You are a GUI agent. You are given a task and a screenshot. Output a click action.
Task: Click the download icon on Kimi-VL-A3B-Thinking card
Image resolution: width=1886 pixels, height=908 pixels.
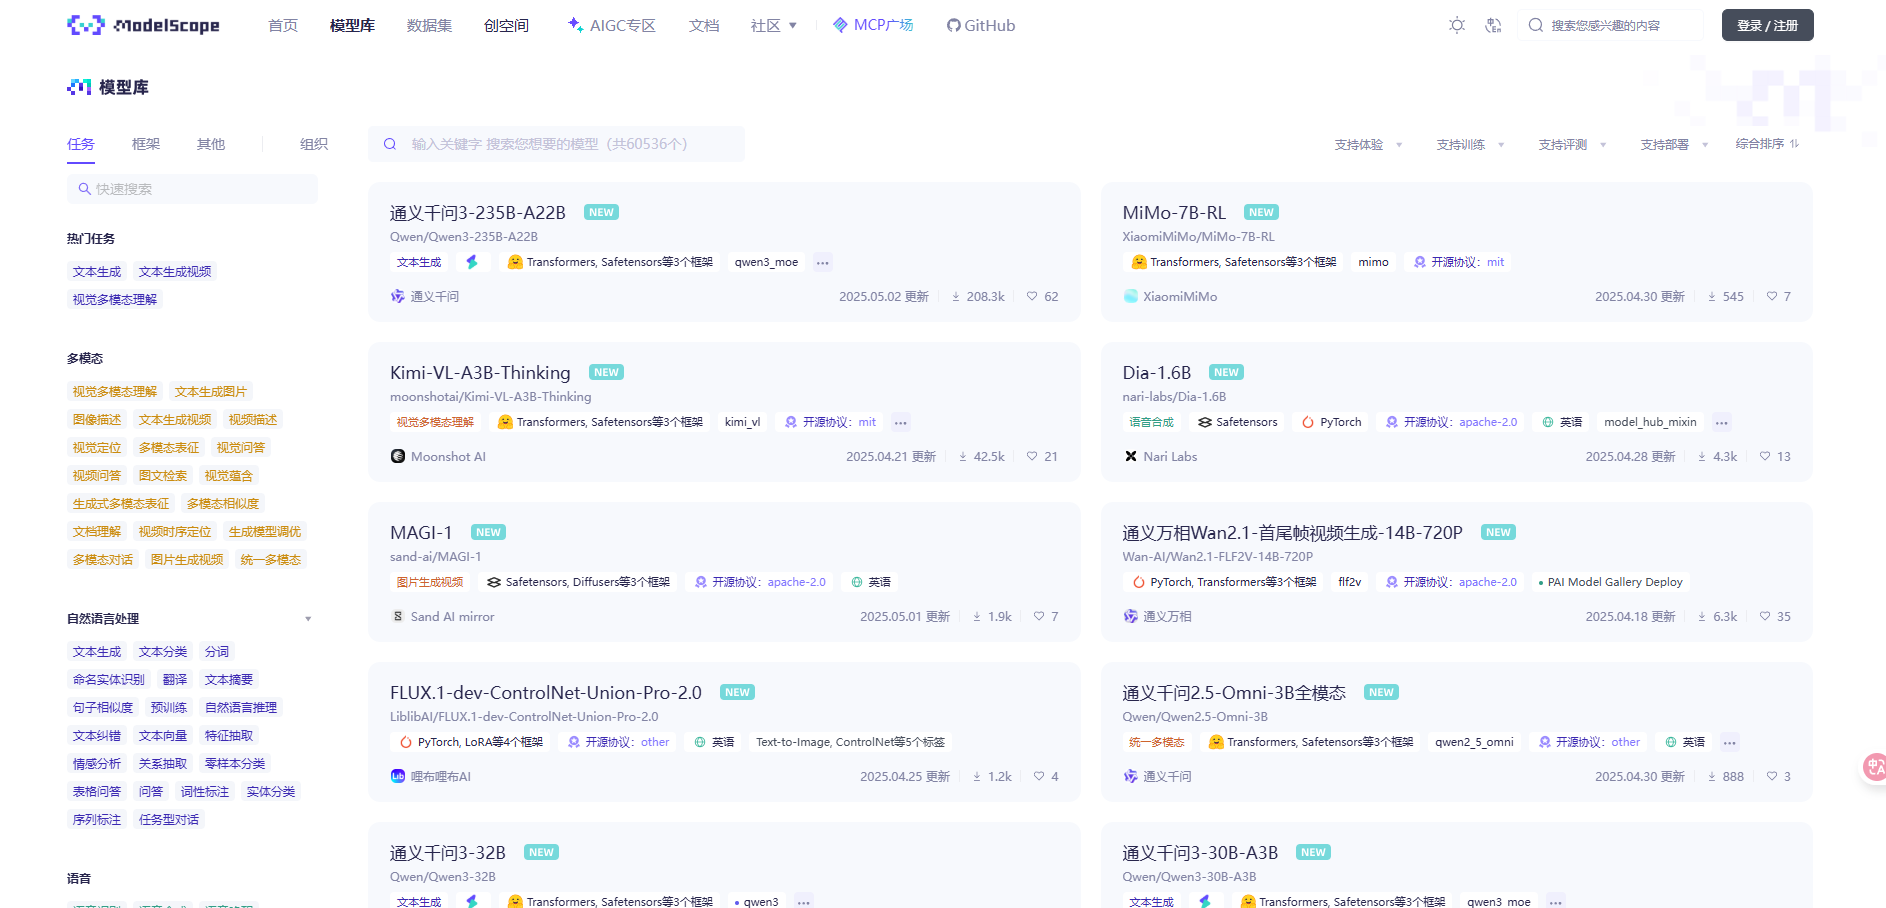coord(963,456)
